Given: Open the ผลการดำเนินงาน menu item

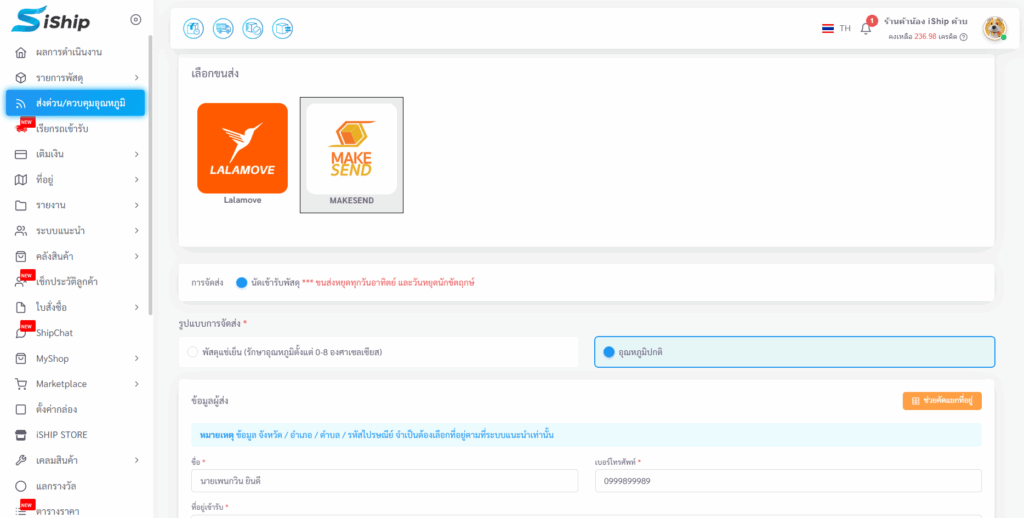Looking at the screenshot, I should click(x=69, y=52).
